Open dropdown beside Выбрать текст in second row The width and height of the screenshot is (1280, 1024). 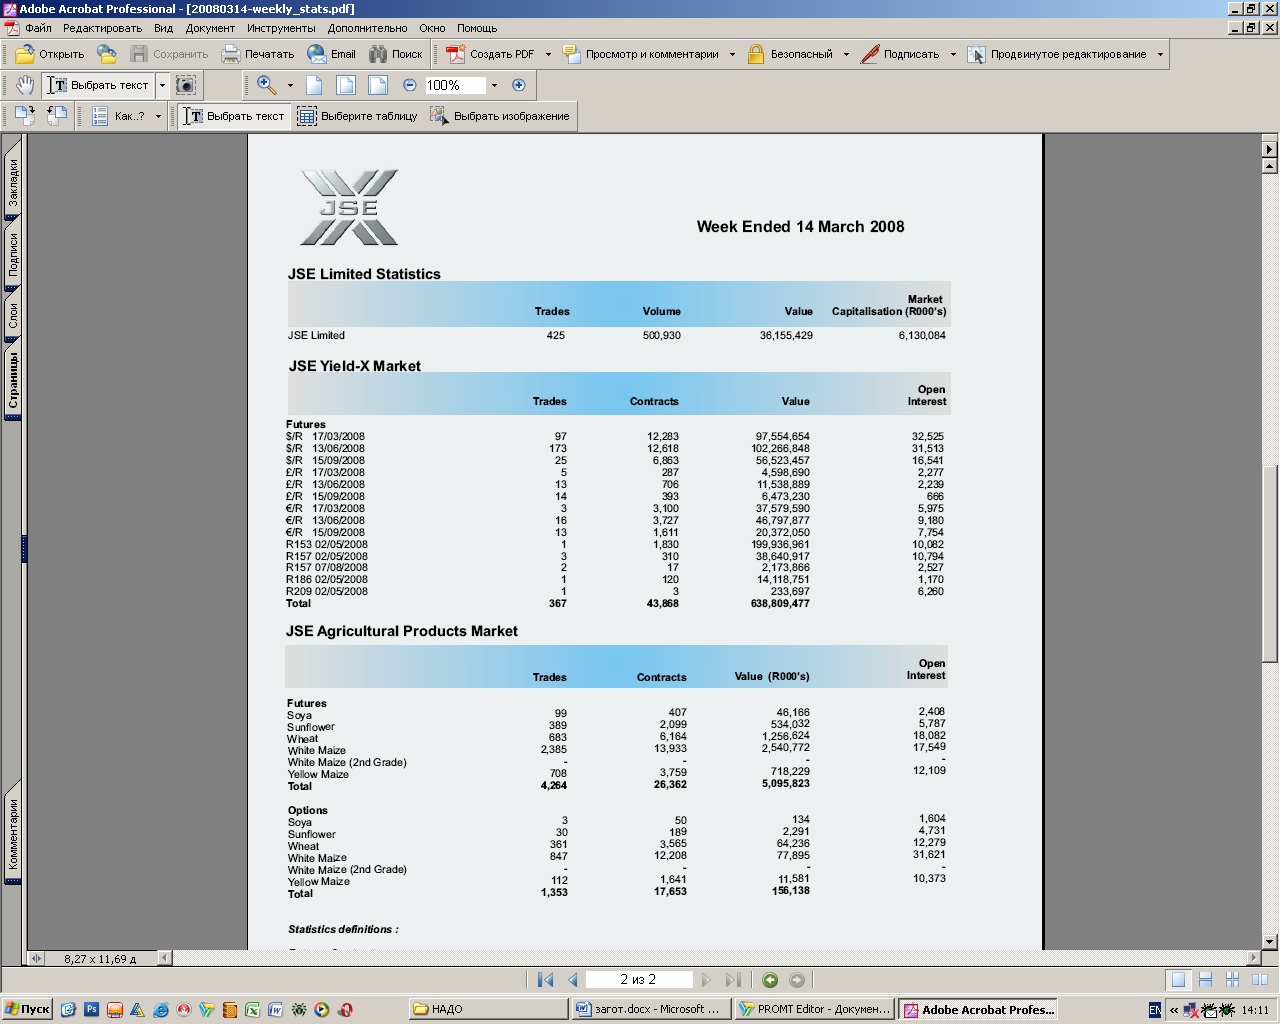point(162,85)
